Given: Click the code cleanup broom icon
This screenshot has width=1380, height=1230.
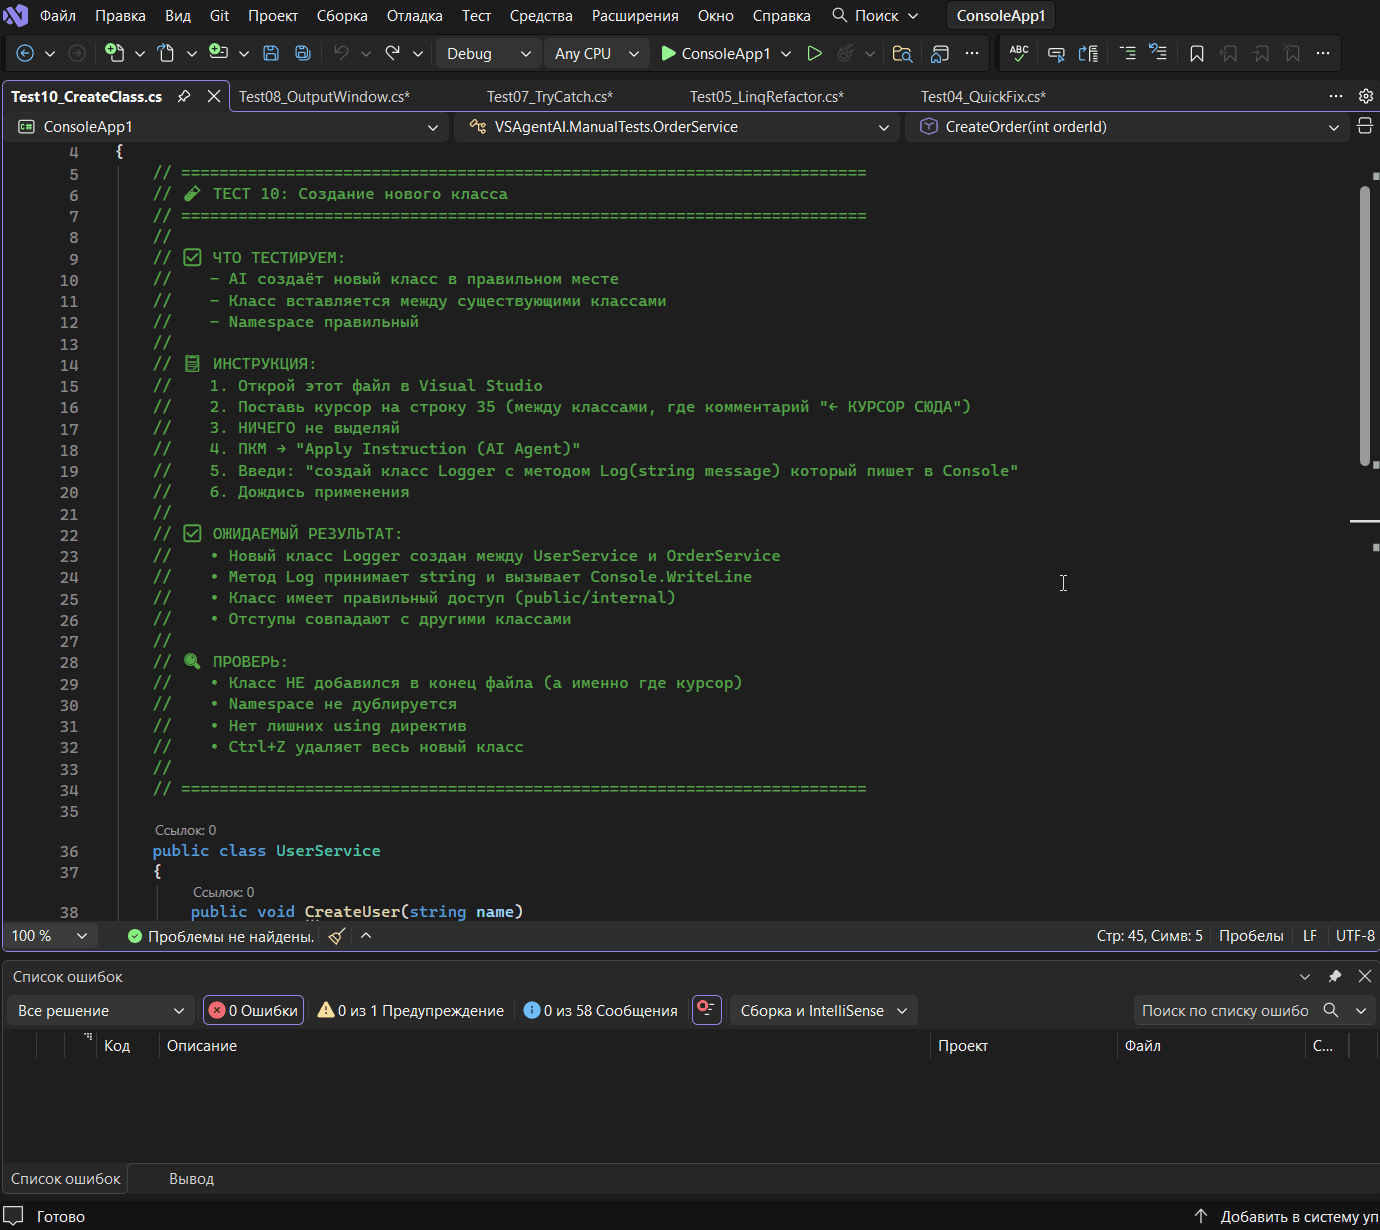Looking at the screenshot, I should pos(337,936).
